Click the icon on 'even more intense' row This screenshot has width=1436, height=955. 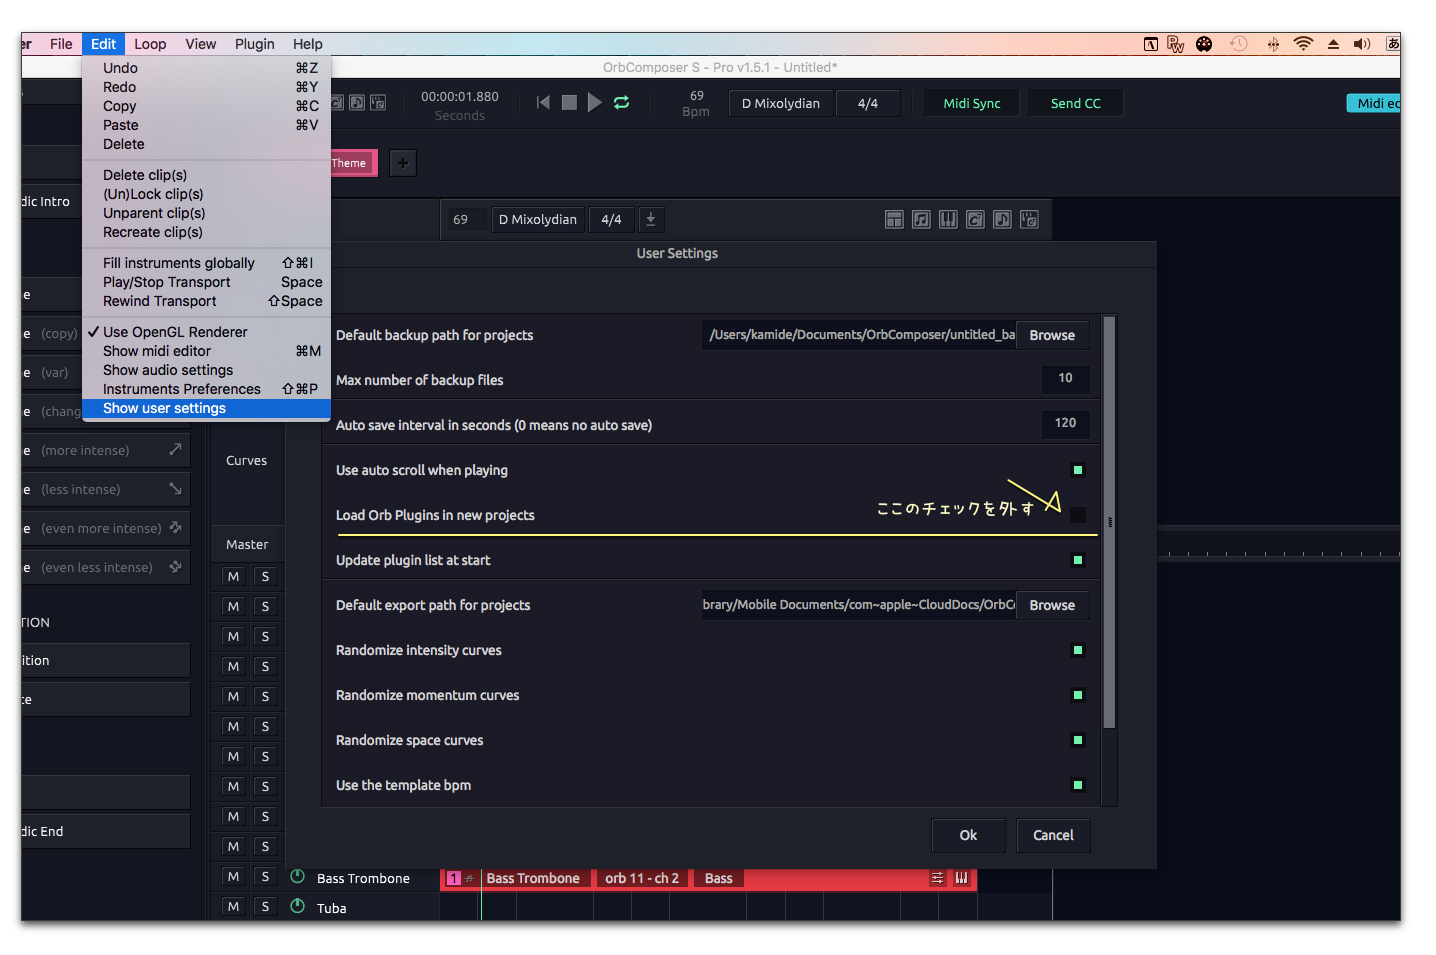pyautogui.click(x=175, y=527)
